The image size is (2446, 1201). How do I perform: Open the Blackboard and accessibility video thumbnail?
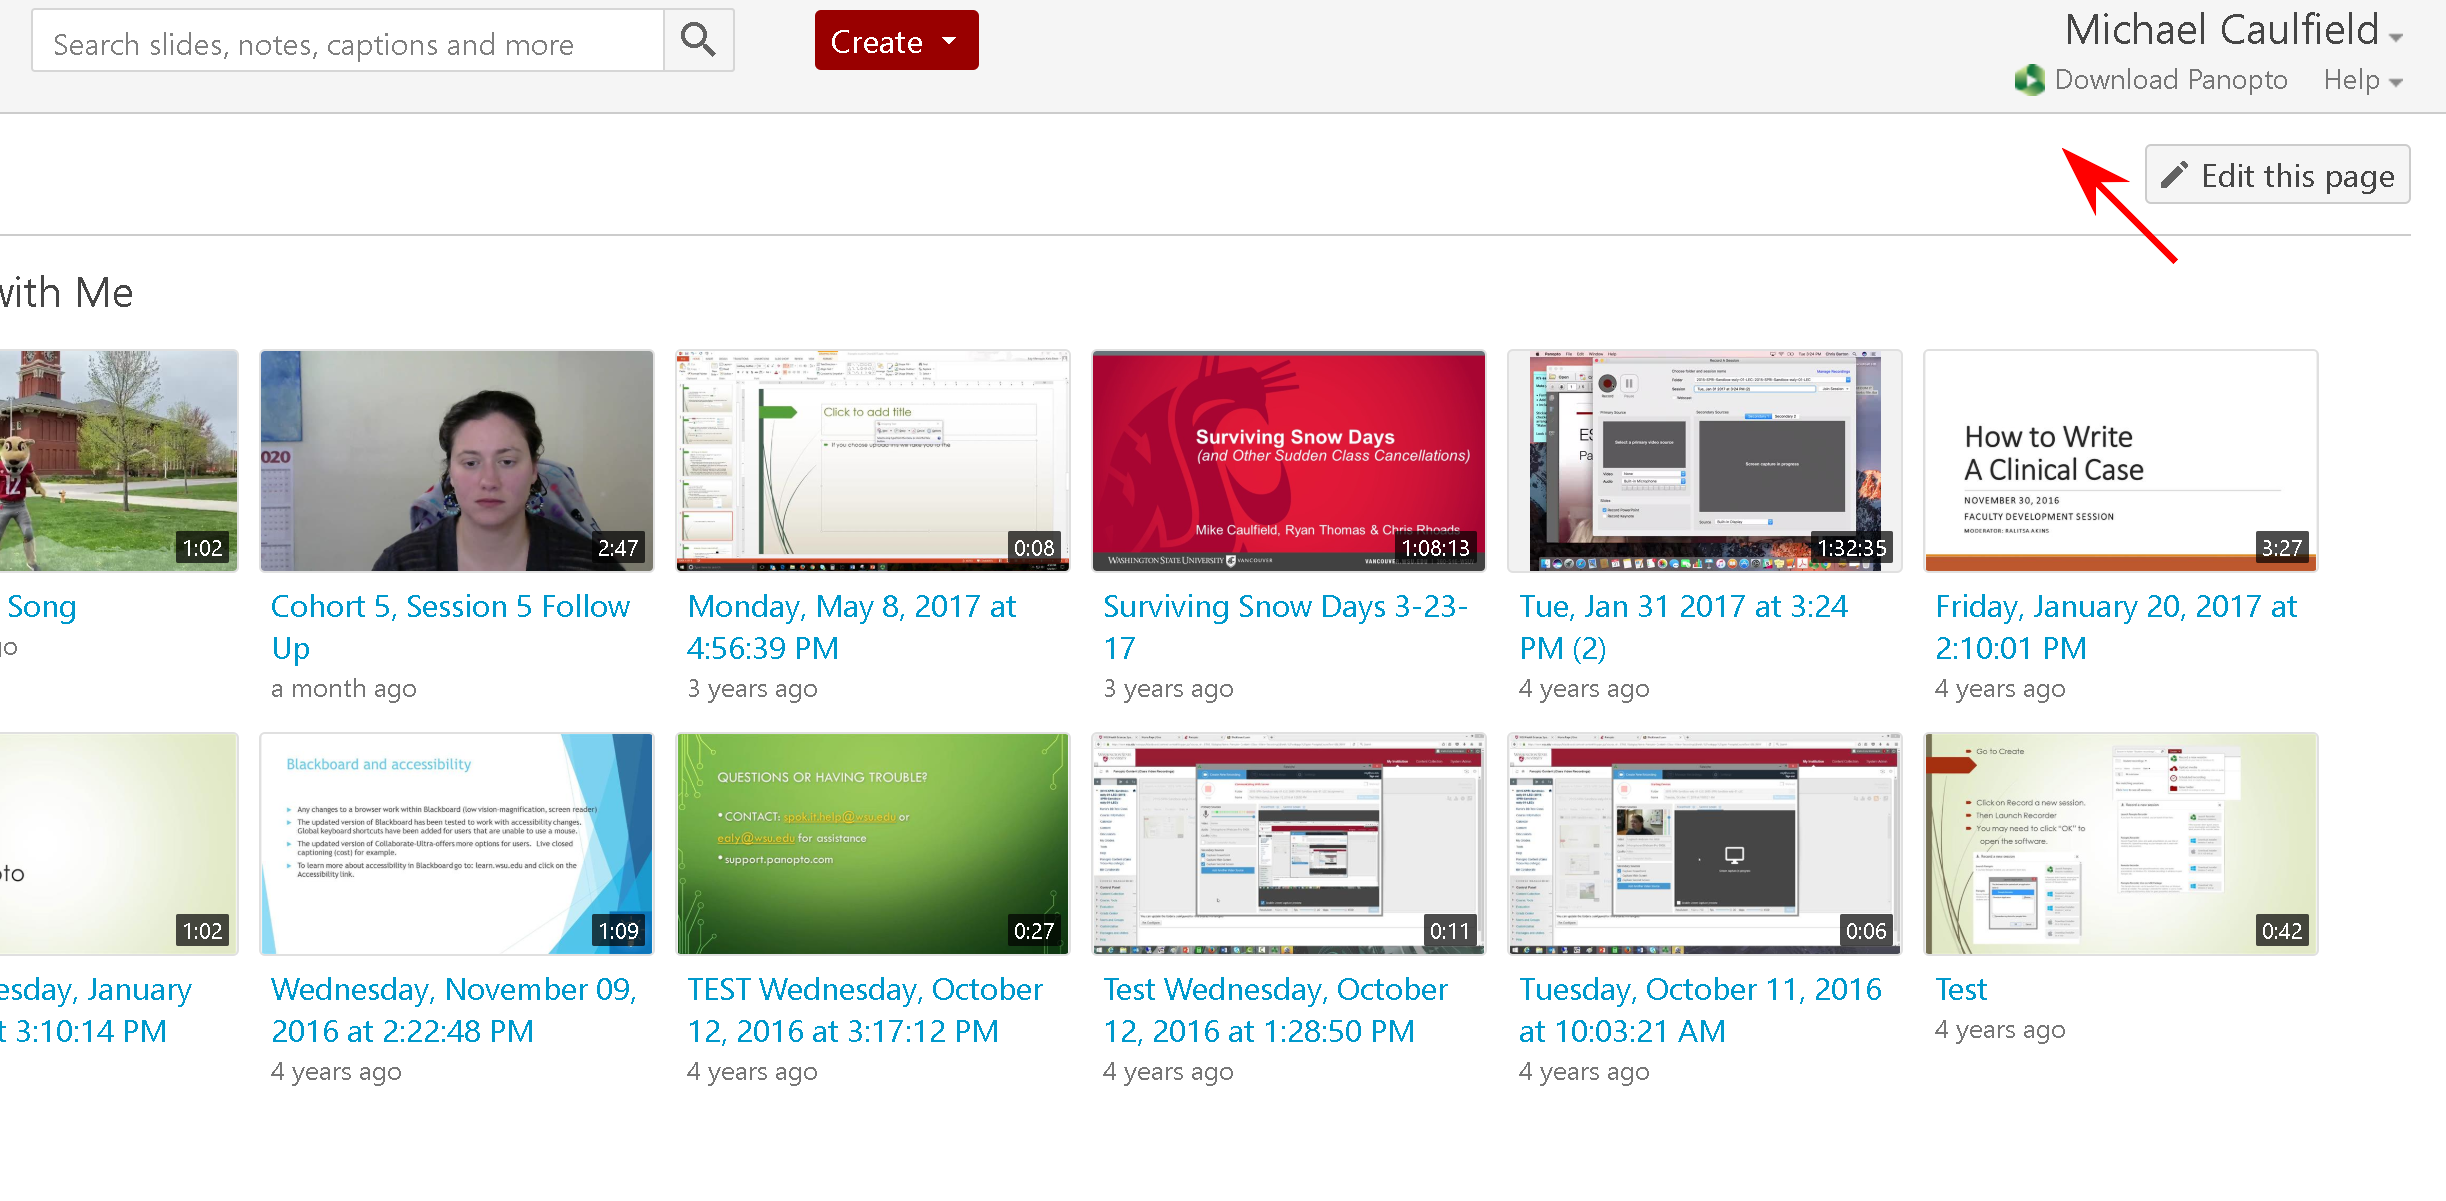pos(456,843)
